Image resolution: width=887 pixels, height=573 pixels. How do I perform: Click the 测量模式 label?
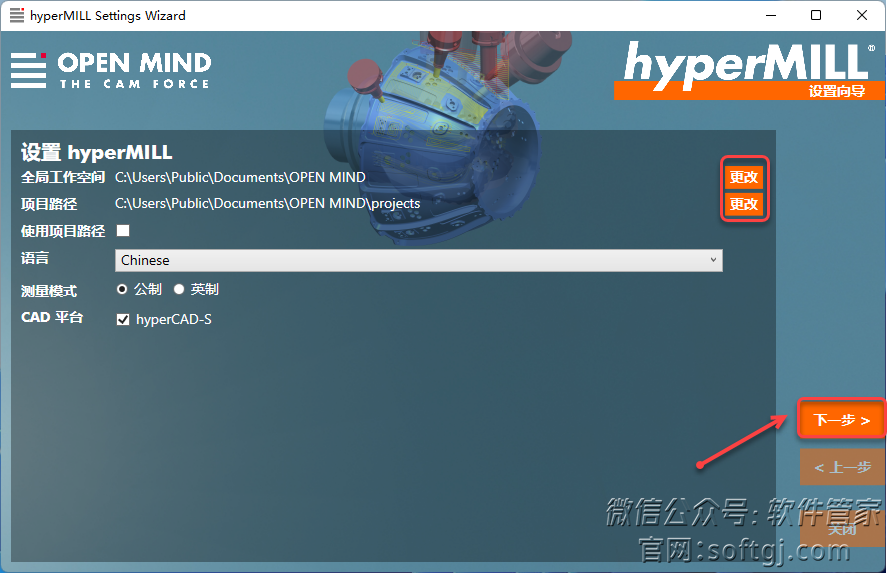49,291
